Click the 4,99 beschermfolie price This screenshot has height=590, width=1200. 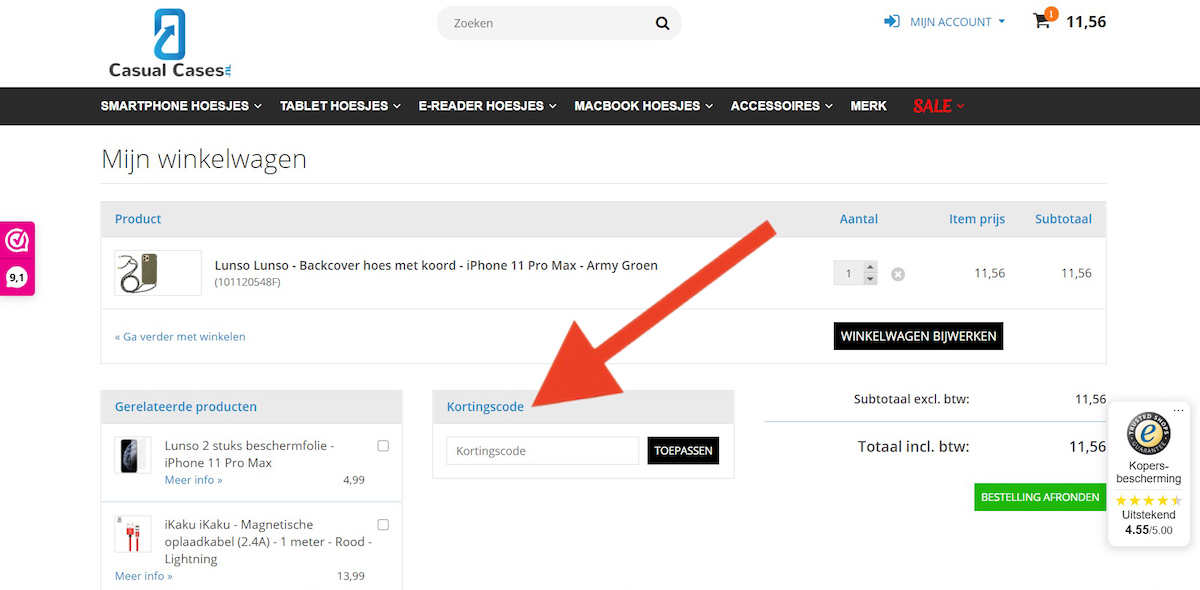click(354, 480)
